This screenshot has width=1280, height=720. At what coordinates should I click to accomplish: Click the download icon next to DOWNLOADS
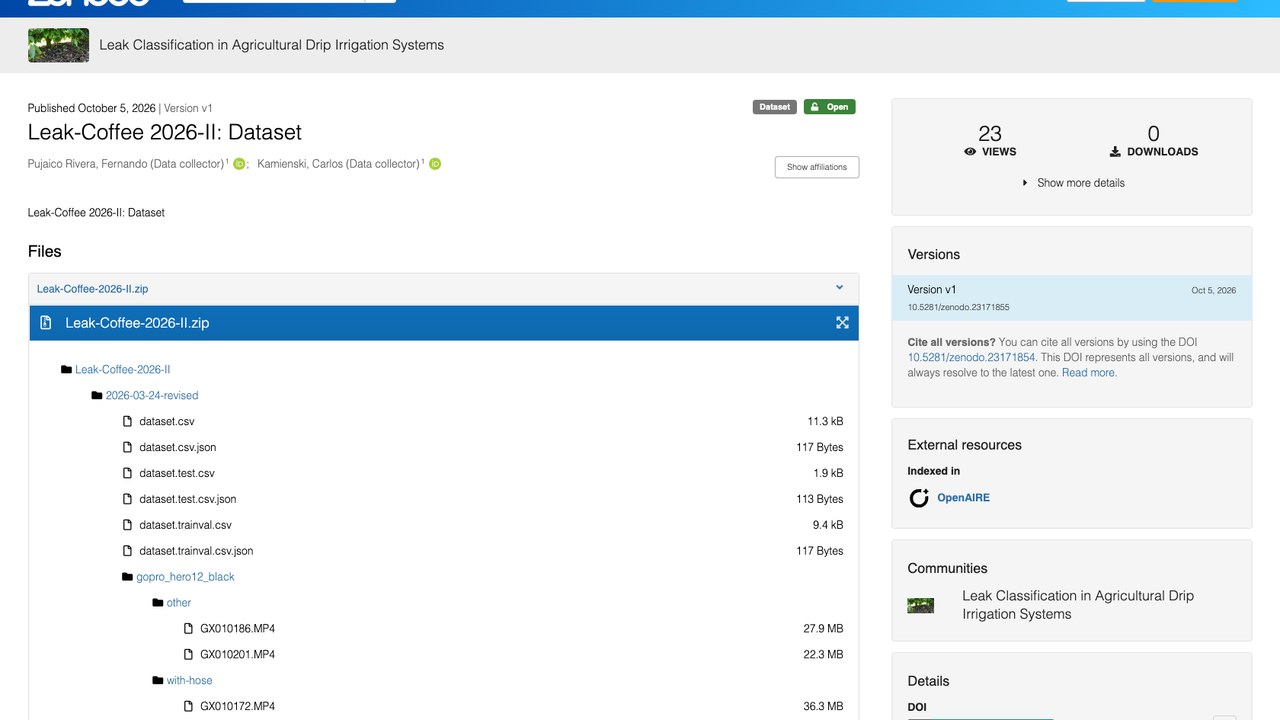point(1115,152)
